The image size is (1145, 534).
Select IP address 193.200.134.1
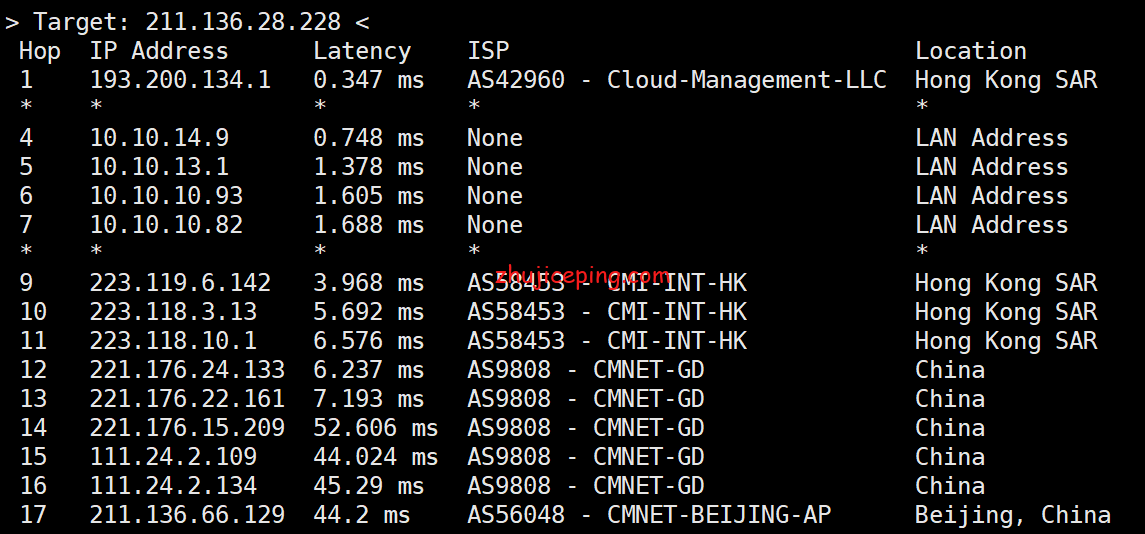click(180, 80)
